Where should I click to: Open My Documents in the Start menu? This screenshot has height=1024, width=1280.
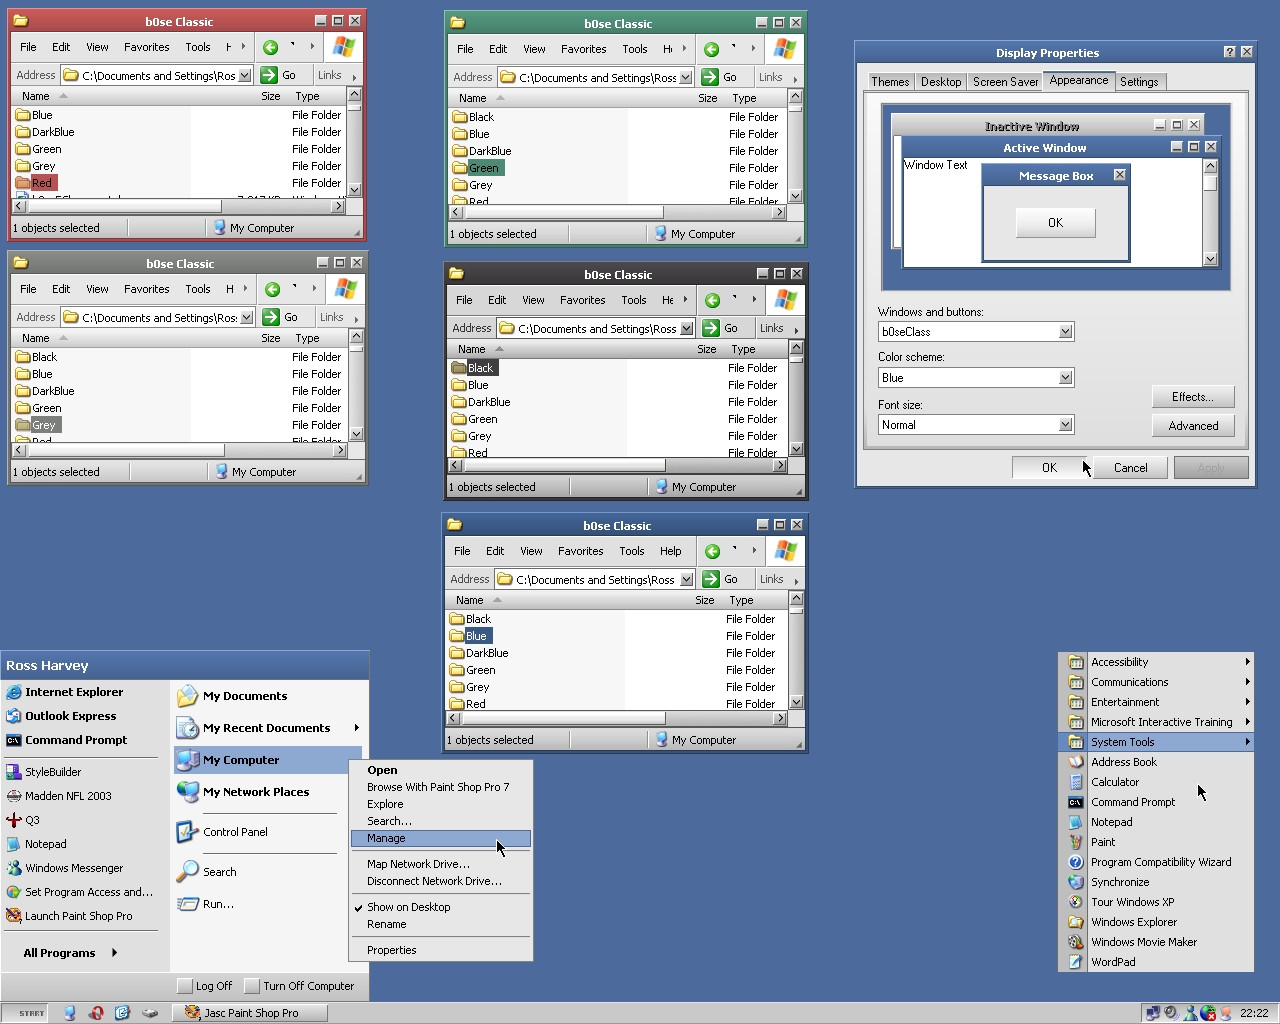pos(232,696)
